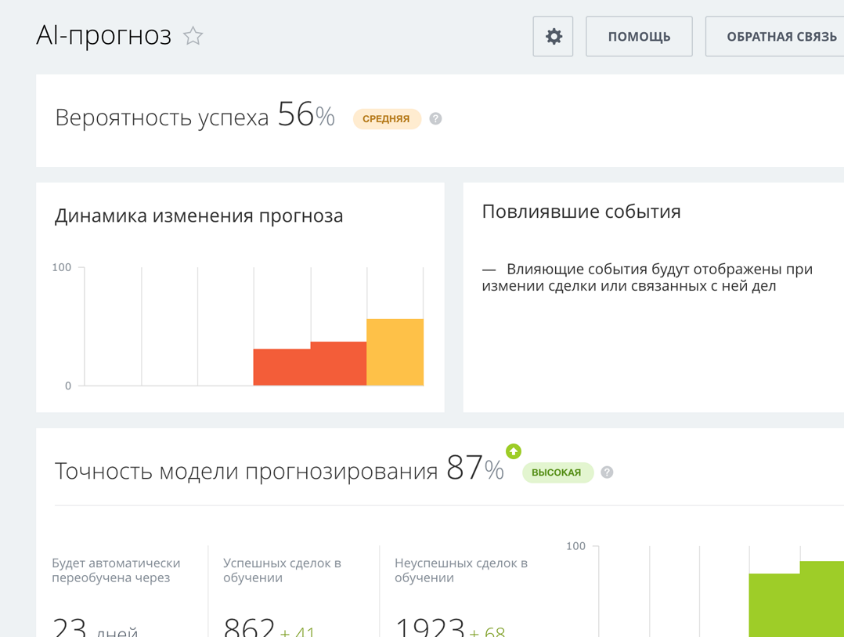Viewport: 844px width, 637px height.
Task: Select the СРЕДНЯЯ probability badge
Action: [x=387, y=118]
